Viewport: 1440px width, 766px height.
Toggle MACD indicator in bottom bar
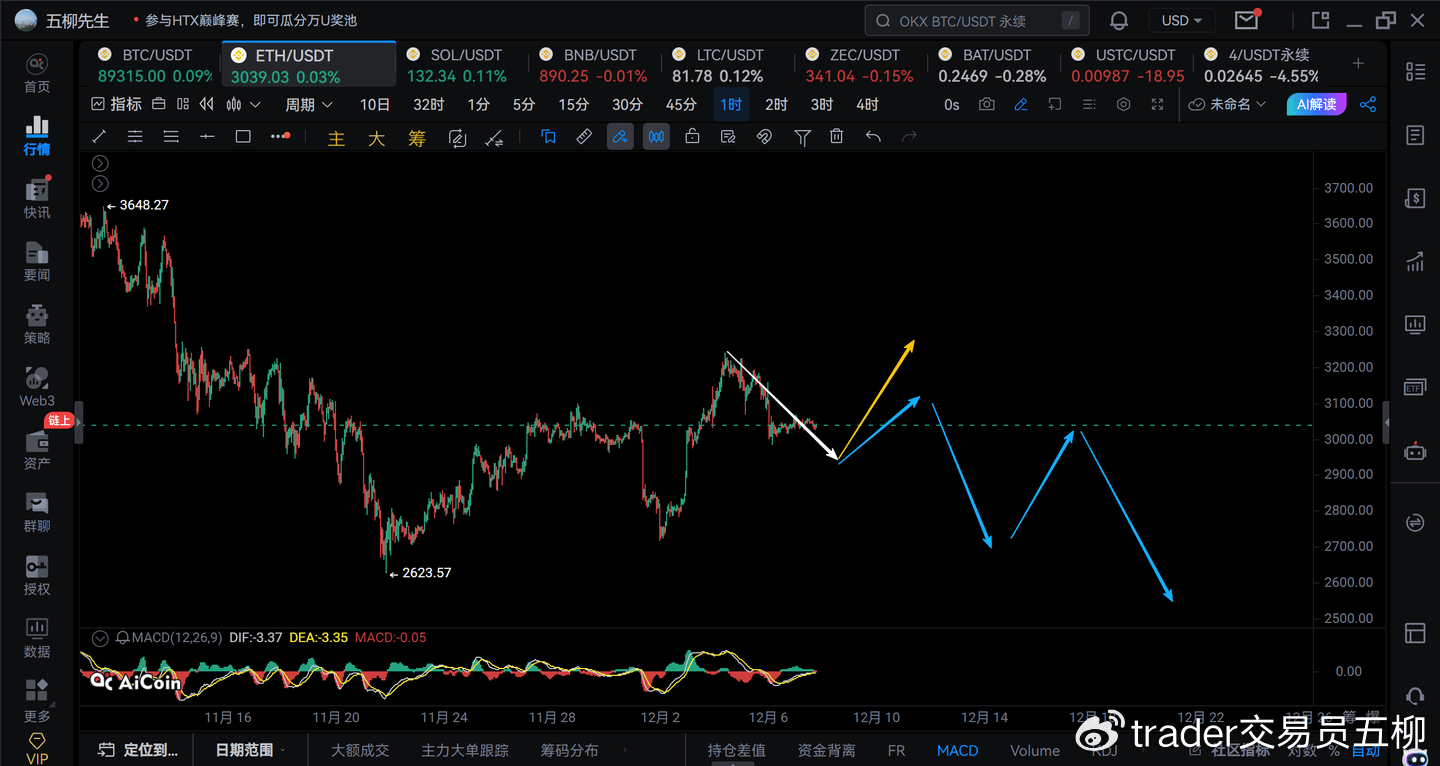click(x=957, y=750)
